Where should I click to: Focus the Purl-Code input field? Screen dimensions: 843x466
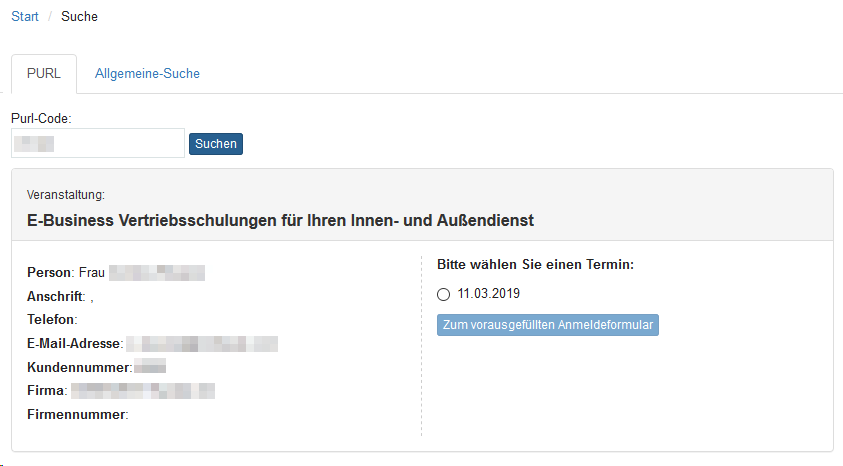coord(98,143)
